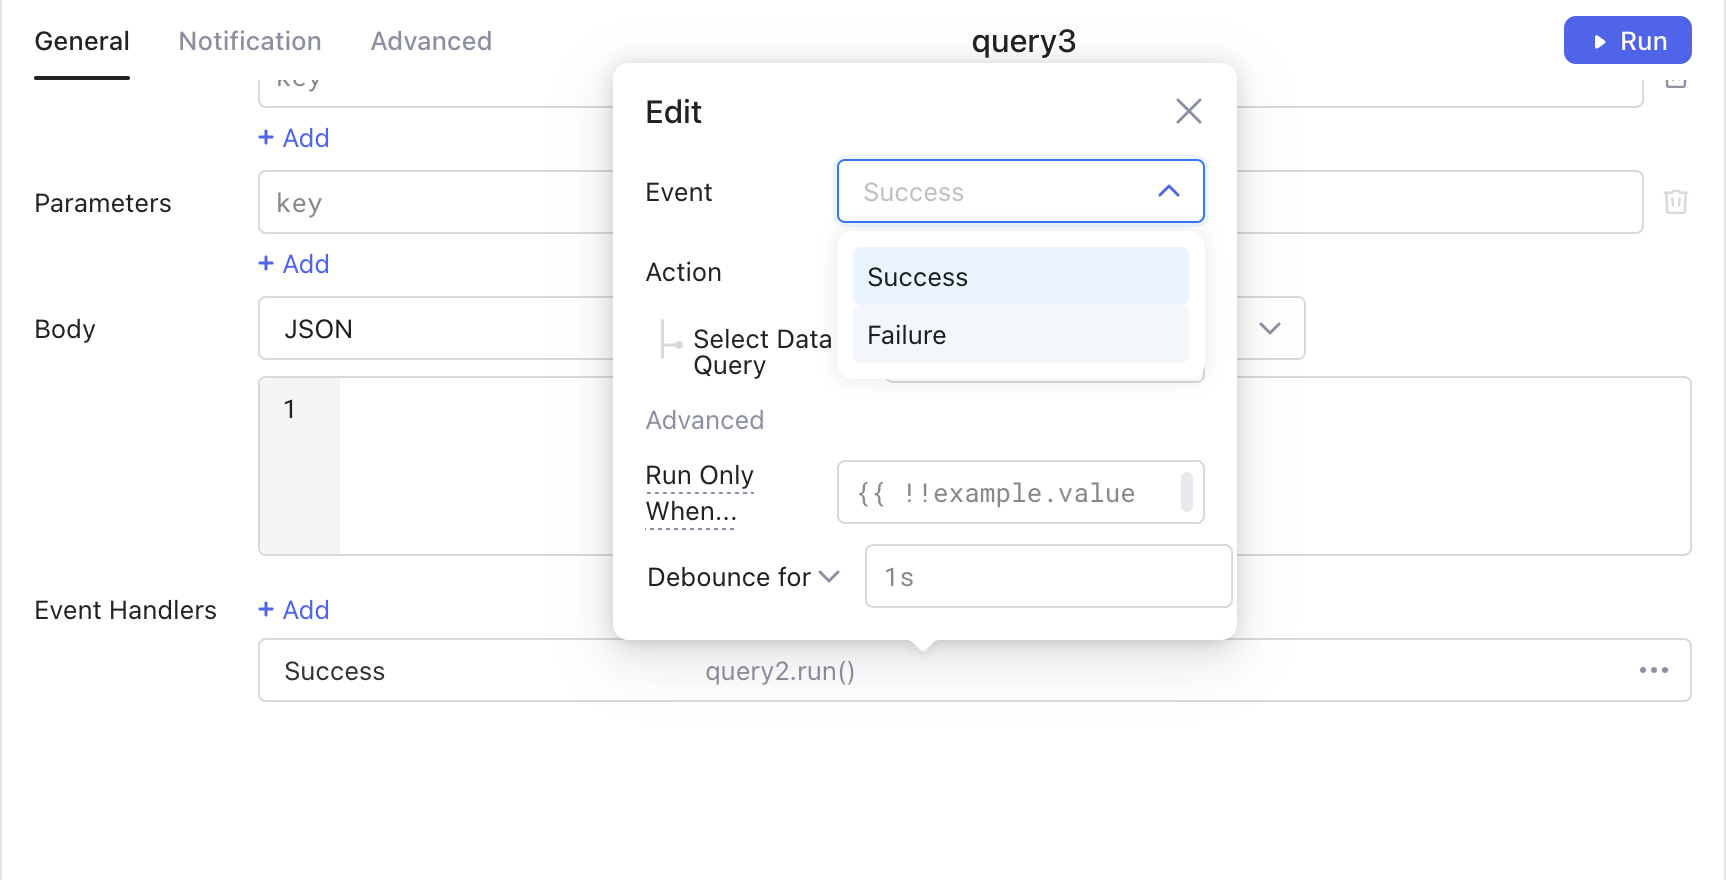Click the trash icon beside Parameters row
Viewport: 1726px width, 880px height.
(x=1675, y=202)
